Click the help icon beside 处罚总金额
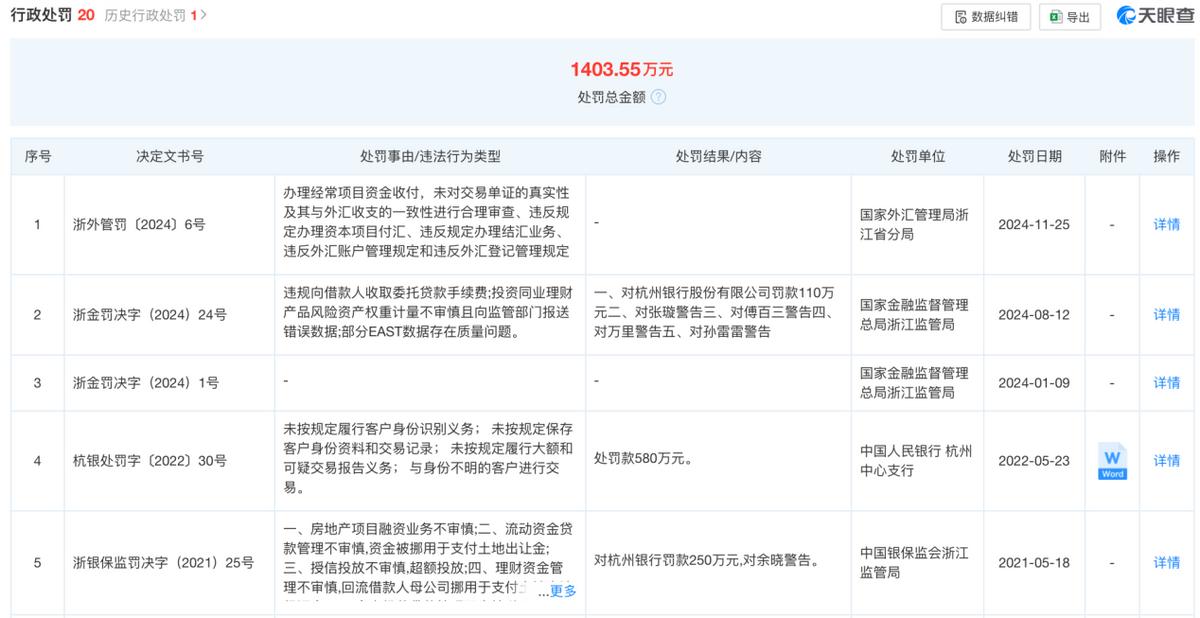 tap(658, 97)
